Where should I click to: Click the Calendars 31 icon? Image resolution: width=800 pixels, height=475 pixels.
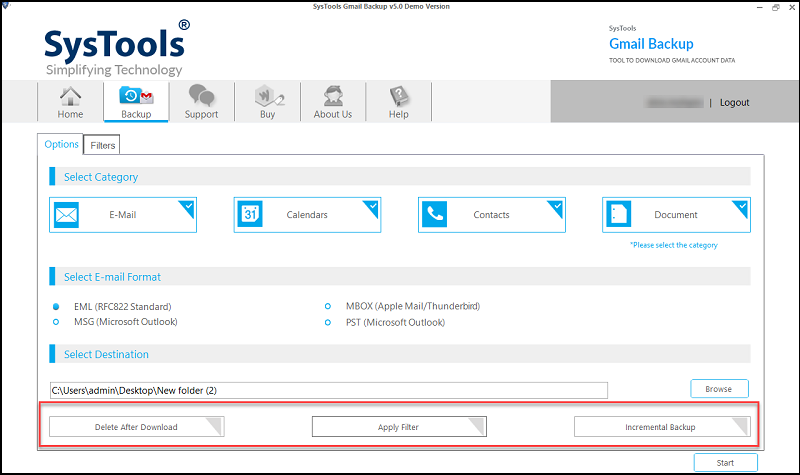coord(250,214)
